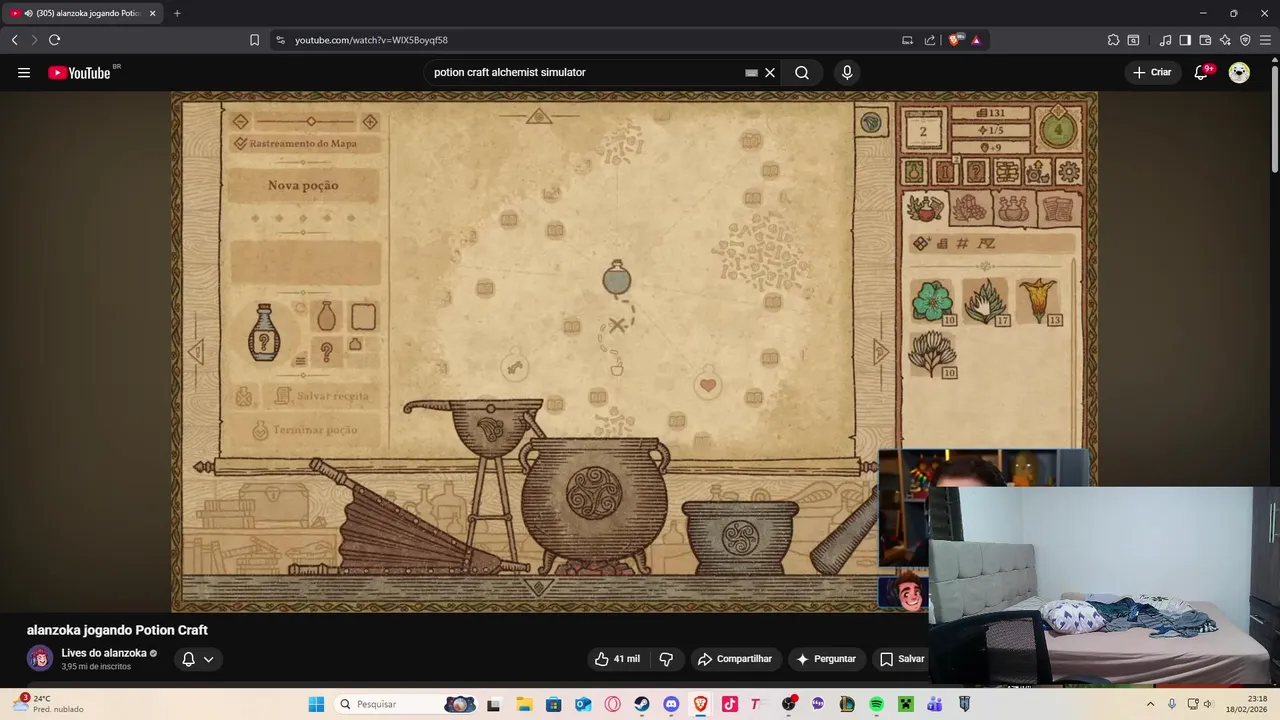Select the potion bottle with question mark
This screenshot has width=1280, height=720.
point(264,332)
